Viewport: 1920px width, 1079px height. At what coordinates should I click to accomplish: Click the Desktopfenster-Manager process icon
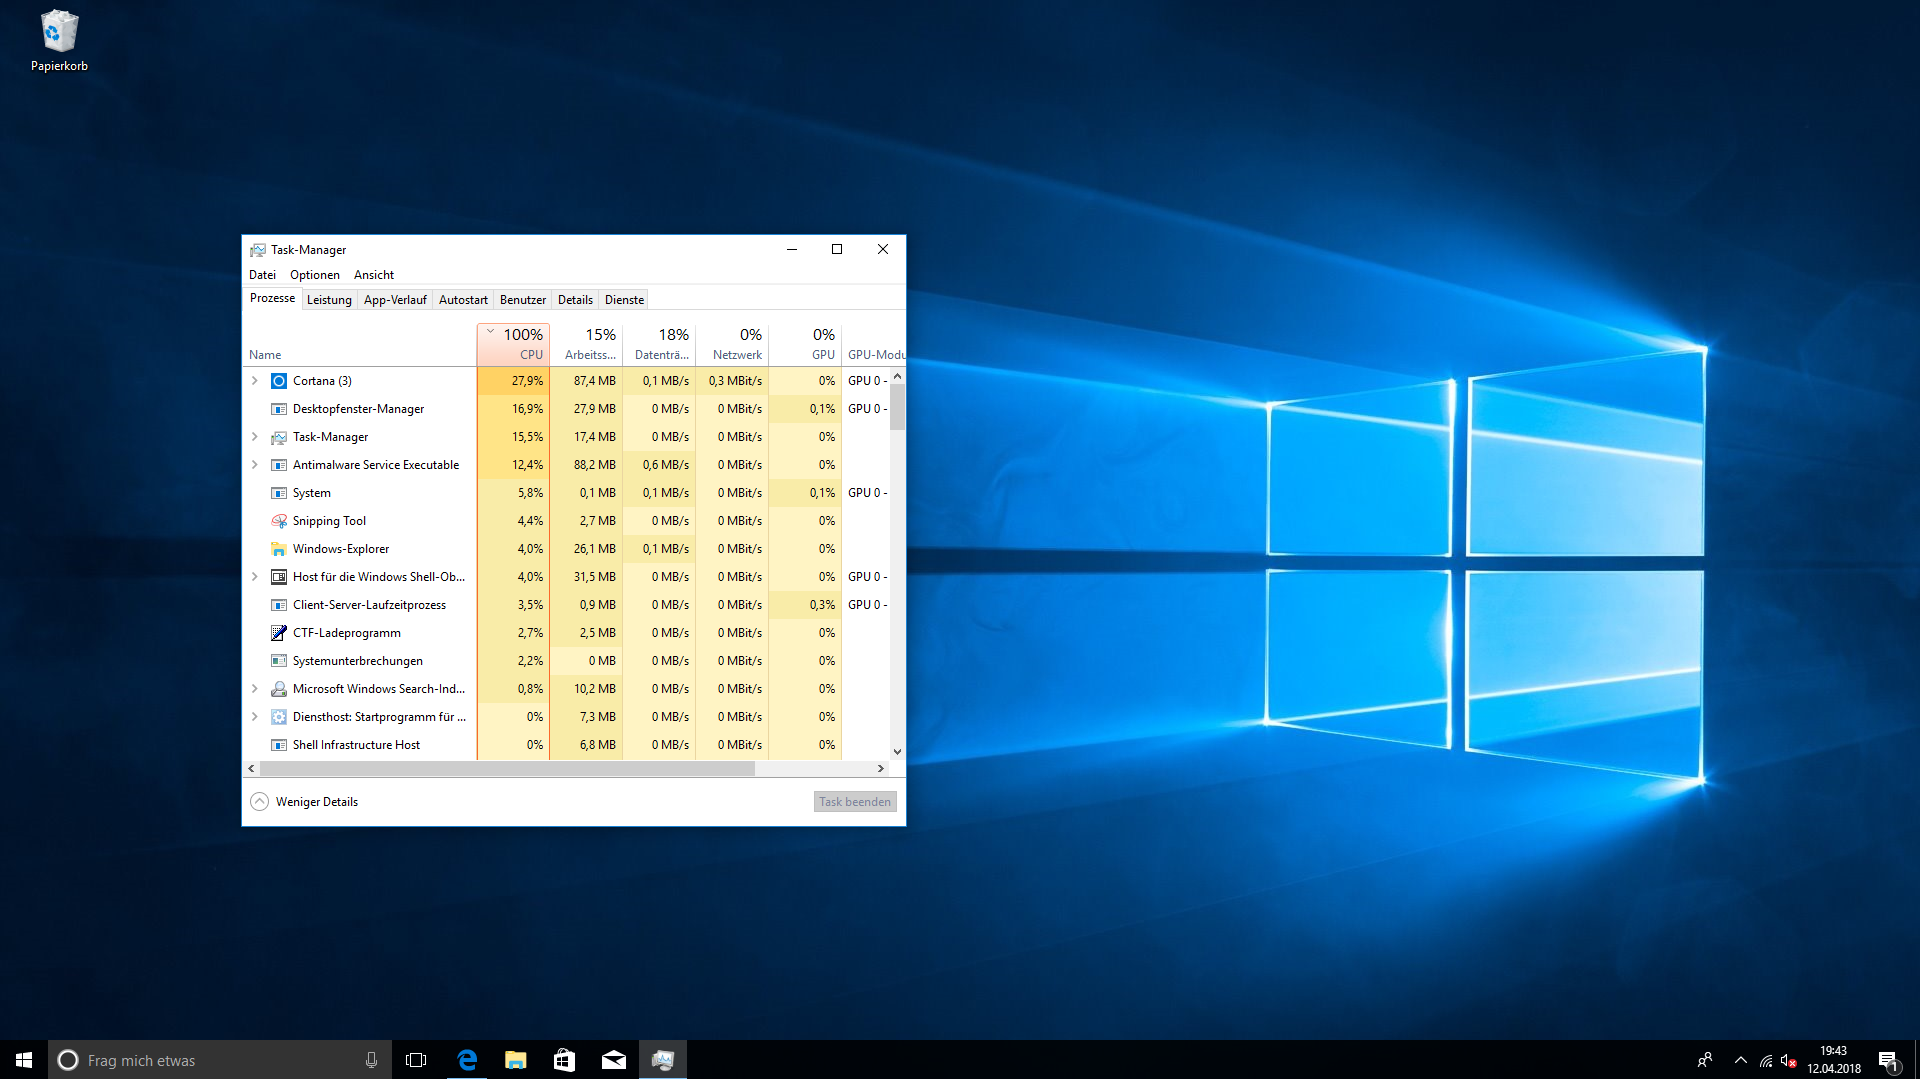click(279, 409)
